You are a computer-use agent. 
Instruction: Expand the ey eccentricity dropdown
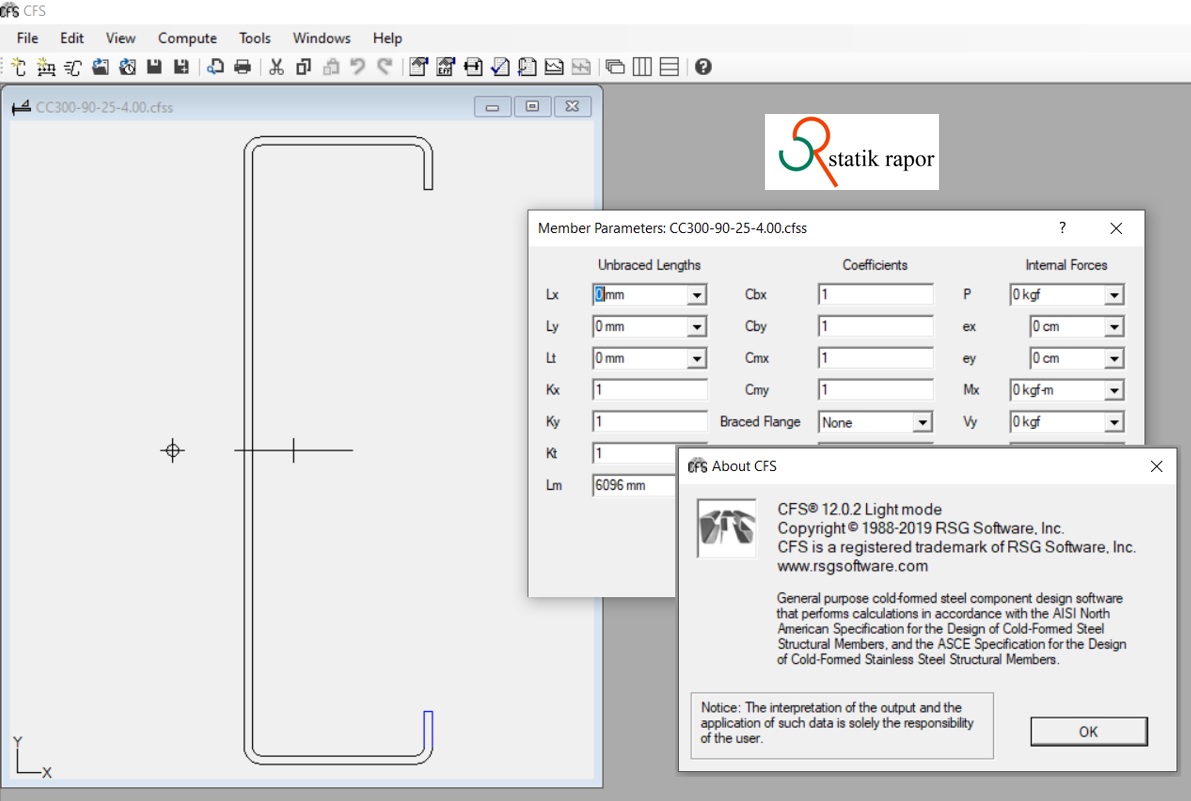[1114, 358]
